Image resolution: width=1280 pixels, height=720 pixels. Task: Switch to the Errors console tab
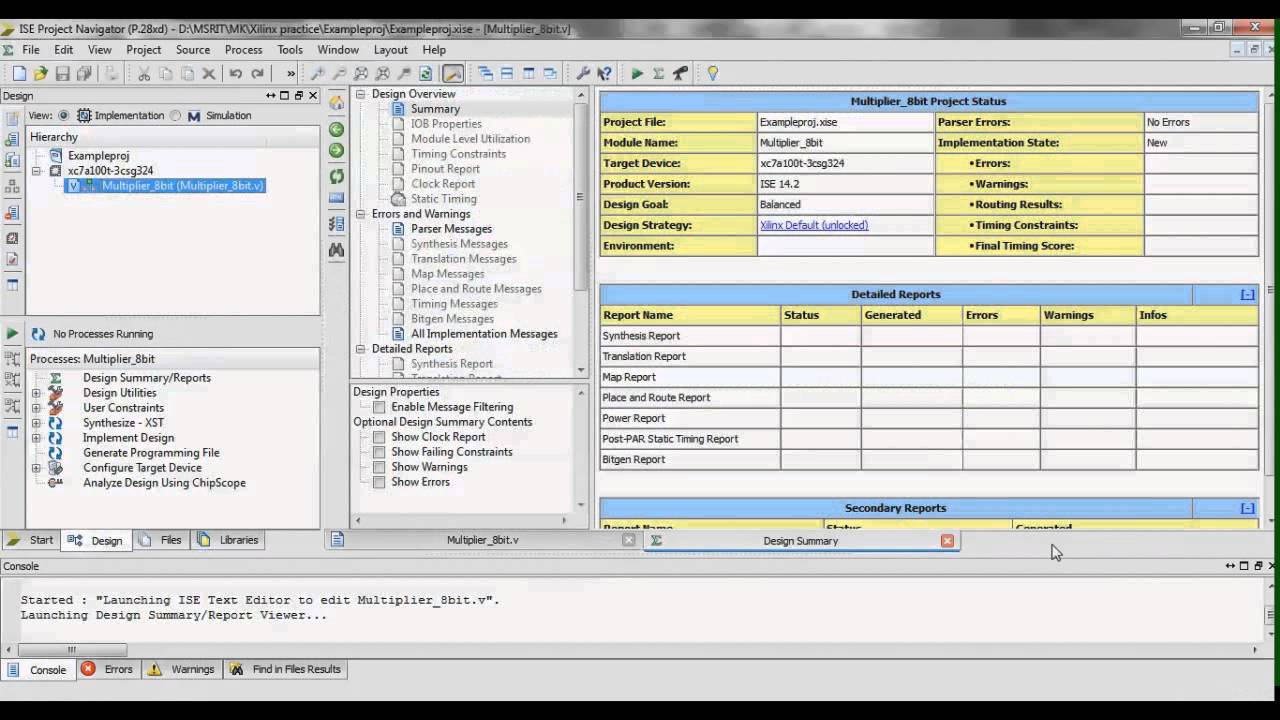(x=107, y=669)
